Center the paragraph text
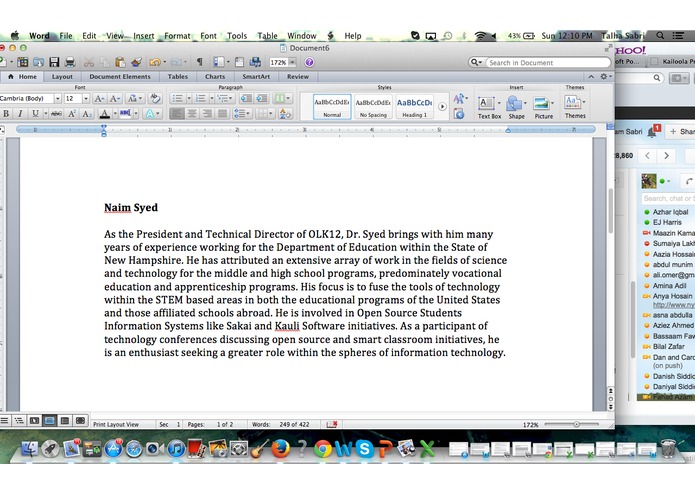 point(192,114)
